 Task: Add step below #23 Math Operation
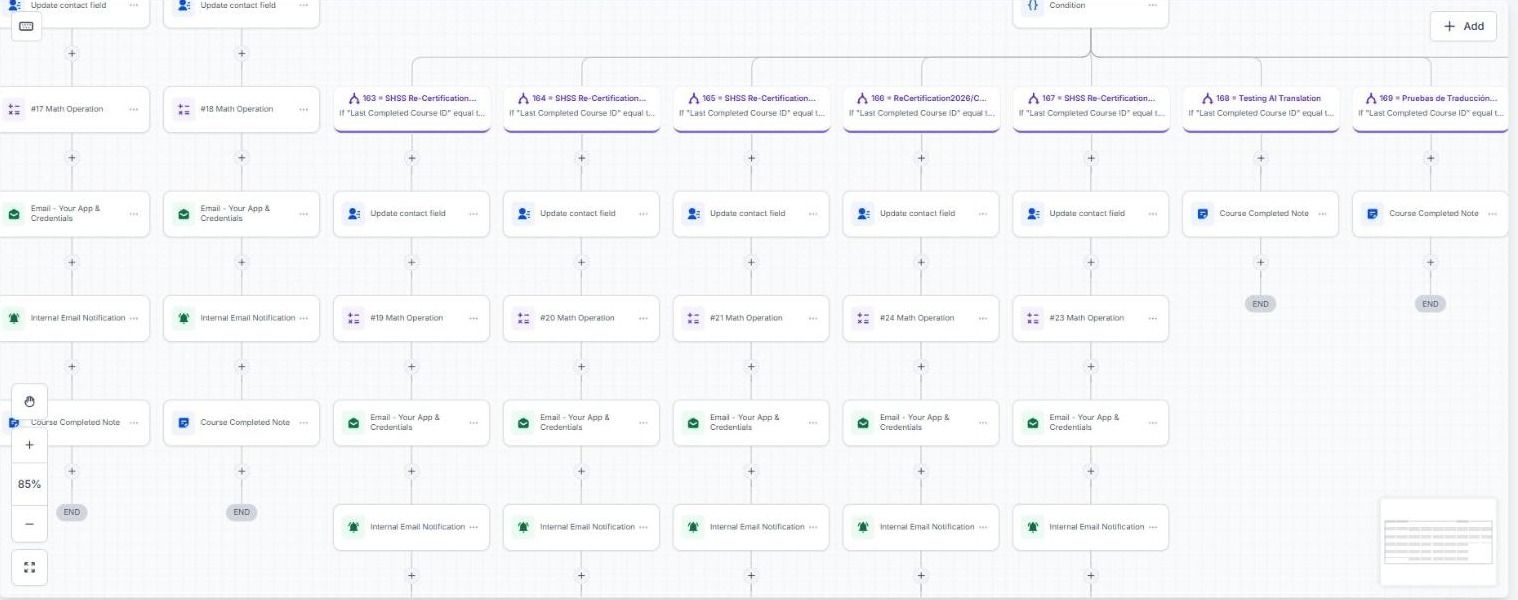[x=1091, y=366]
